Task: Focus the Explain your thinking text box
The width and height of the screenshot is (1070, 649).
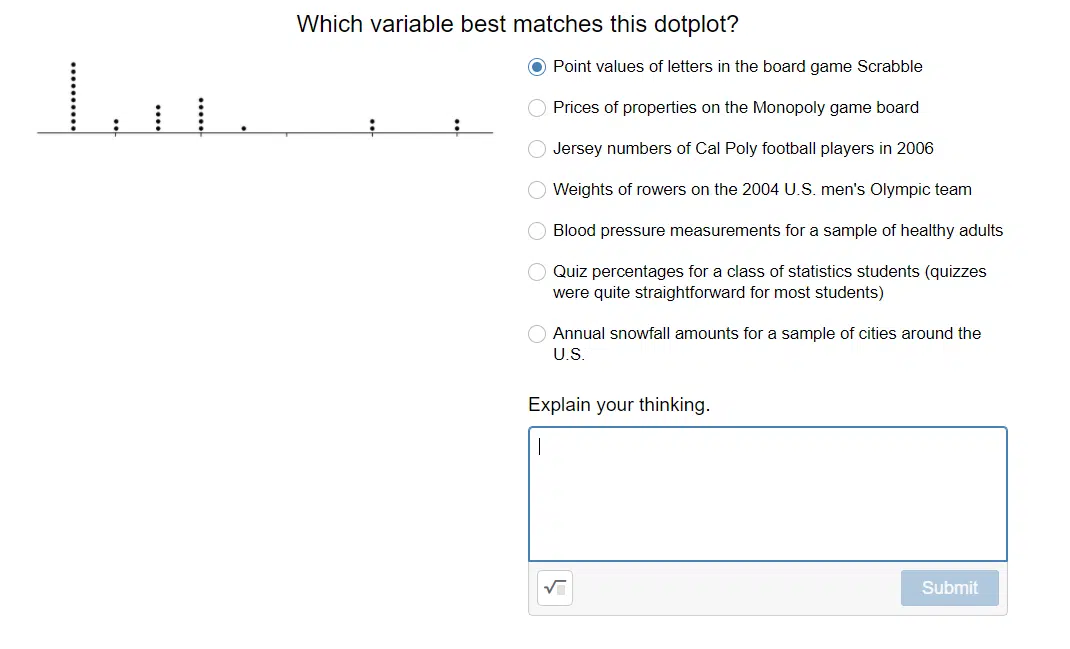Action: click(768, 494)
